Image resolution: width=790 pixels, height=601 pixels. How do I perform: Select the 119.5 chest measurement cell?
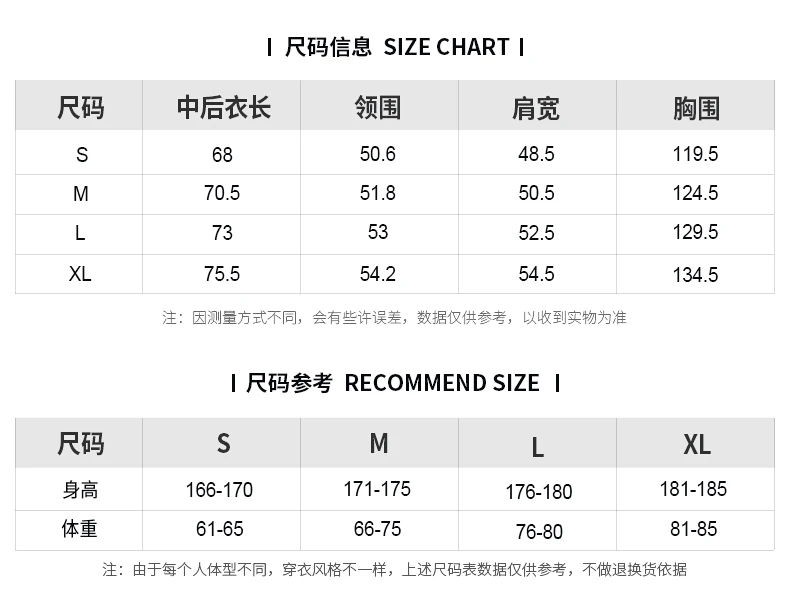click(x=695, y=154)
